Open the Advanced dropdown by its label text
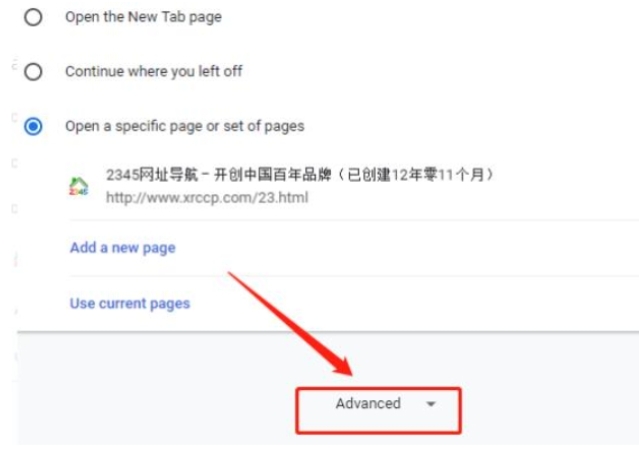The height and width of the screenshot is (472, 639). click(368, 404)
